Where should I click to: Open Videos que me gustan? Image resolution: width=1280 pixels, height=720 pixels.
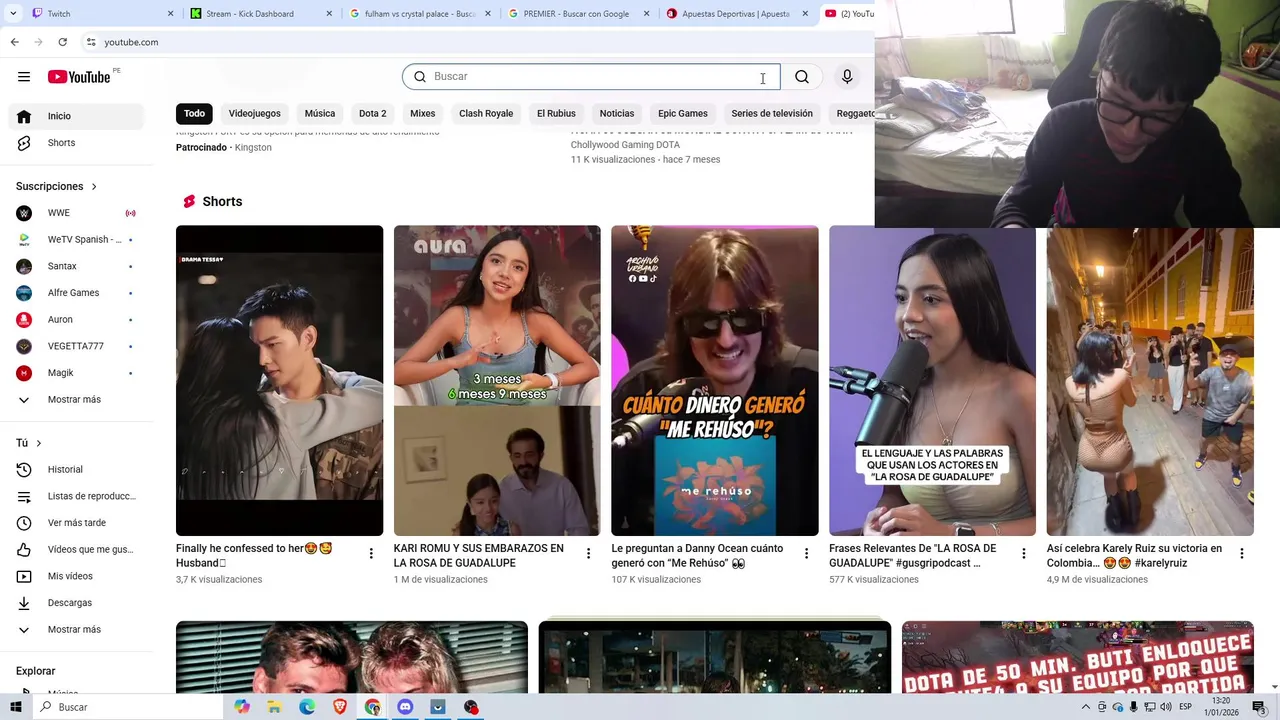click(x=76, y=550)
